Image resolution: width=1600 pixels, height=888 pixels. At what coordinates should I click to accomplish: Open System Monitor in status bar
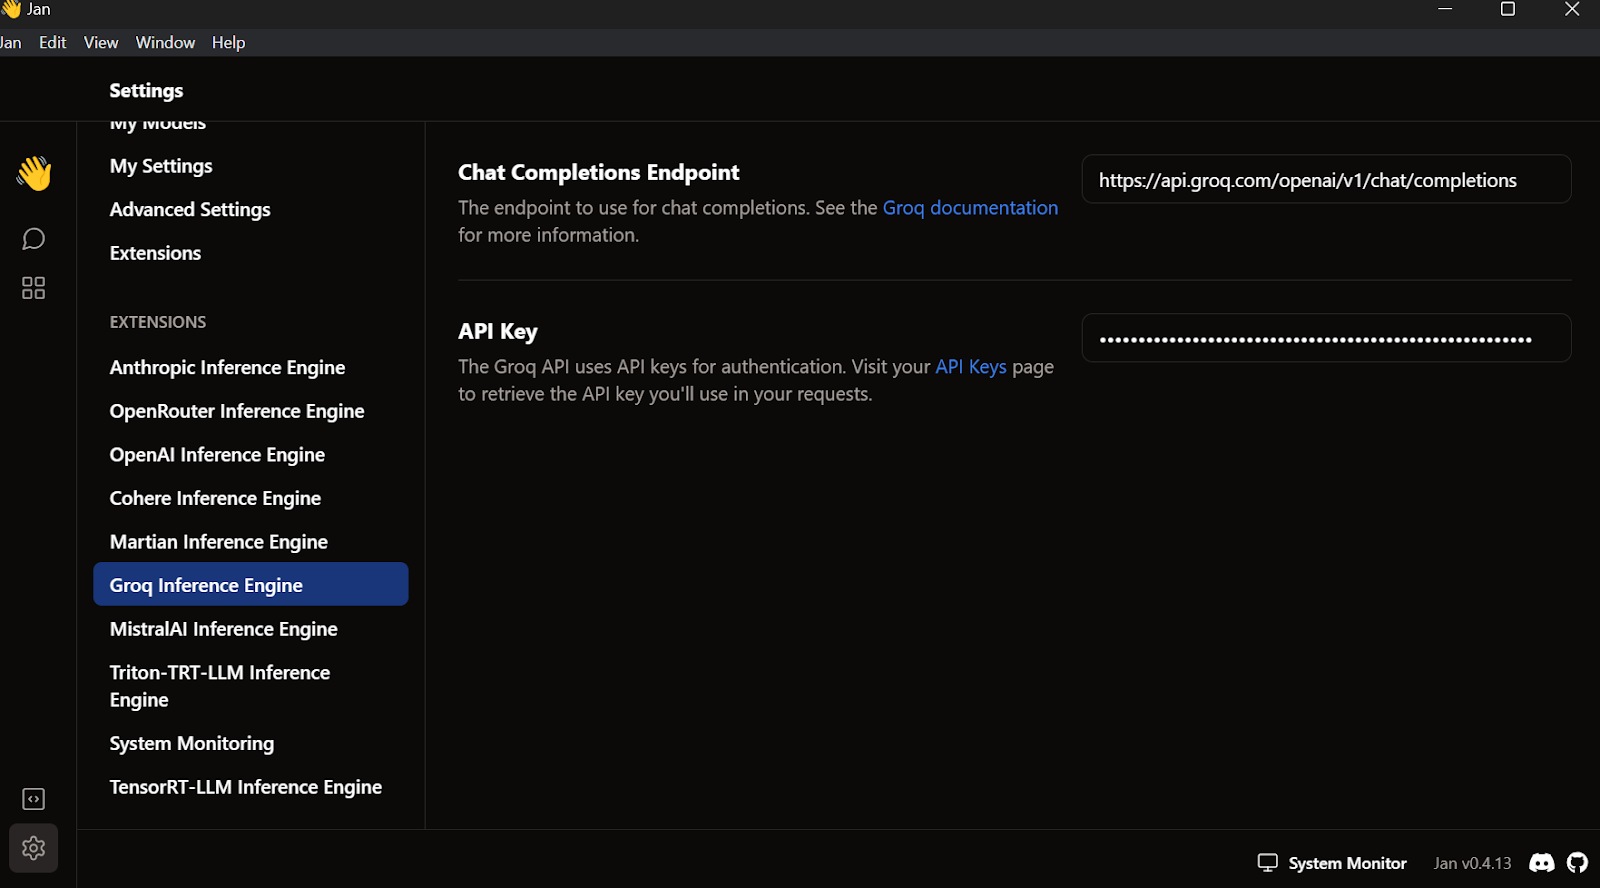coord(1332,863)
